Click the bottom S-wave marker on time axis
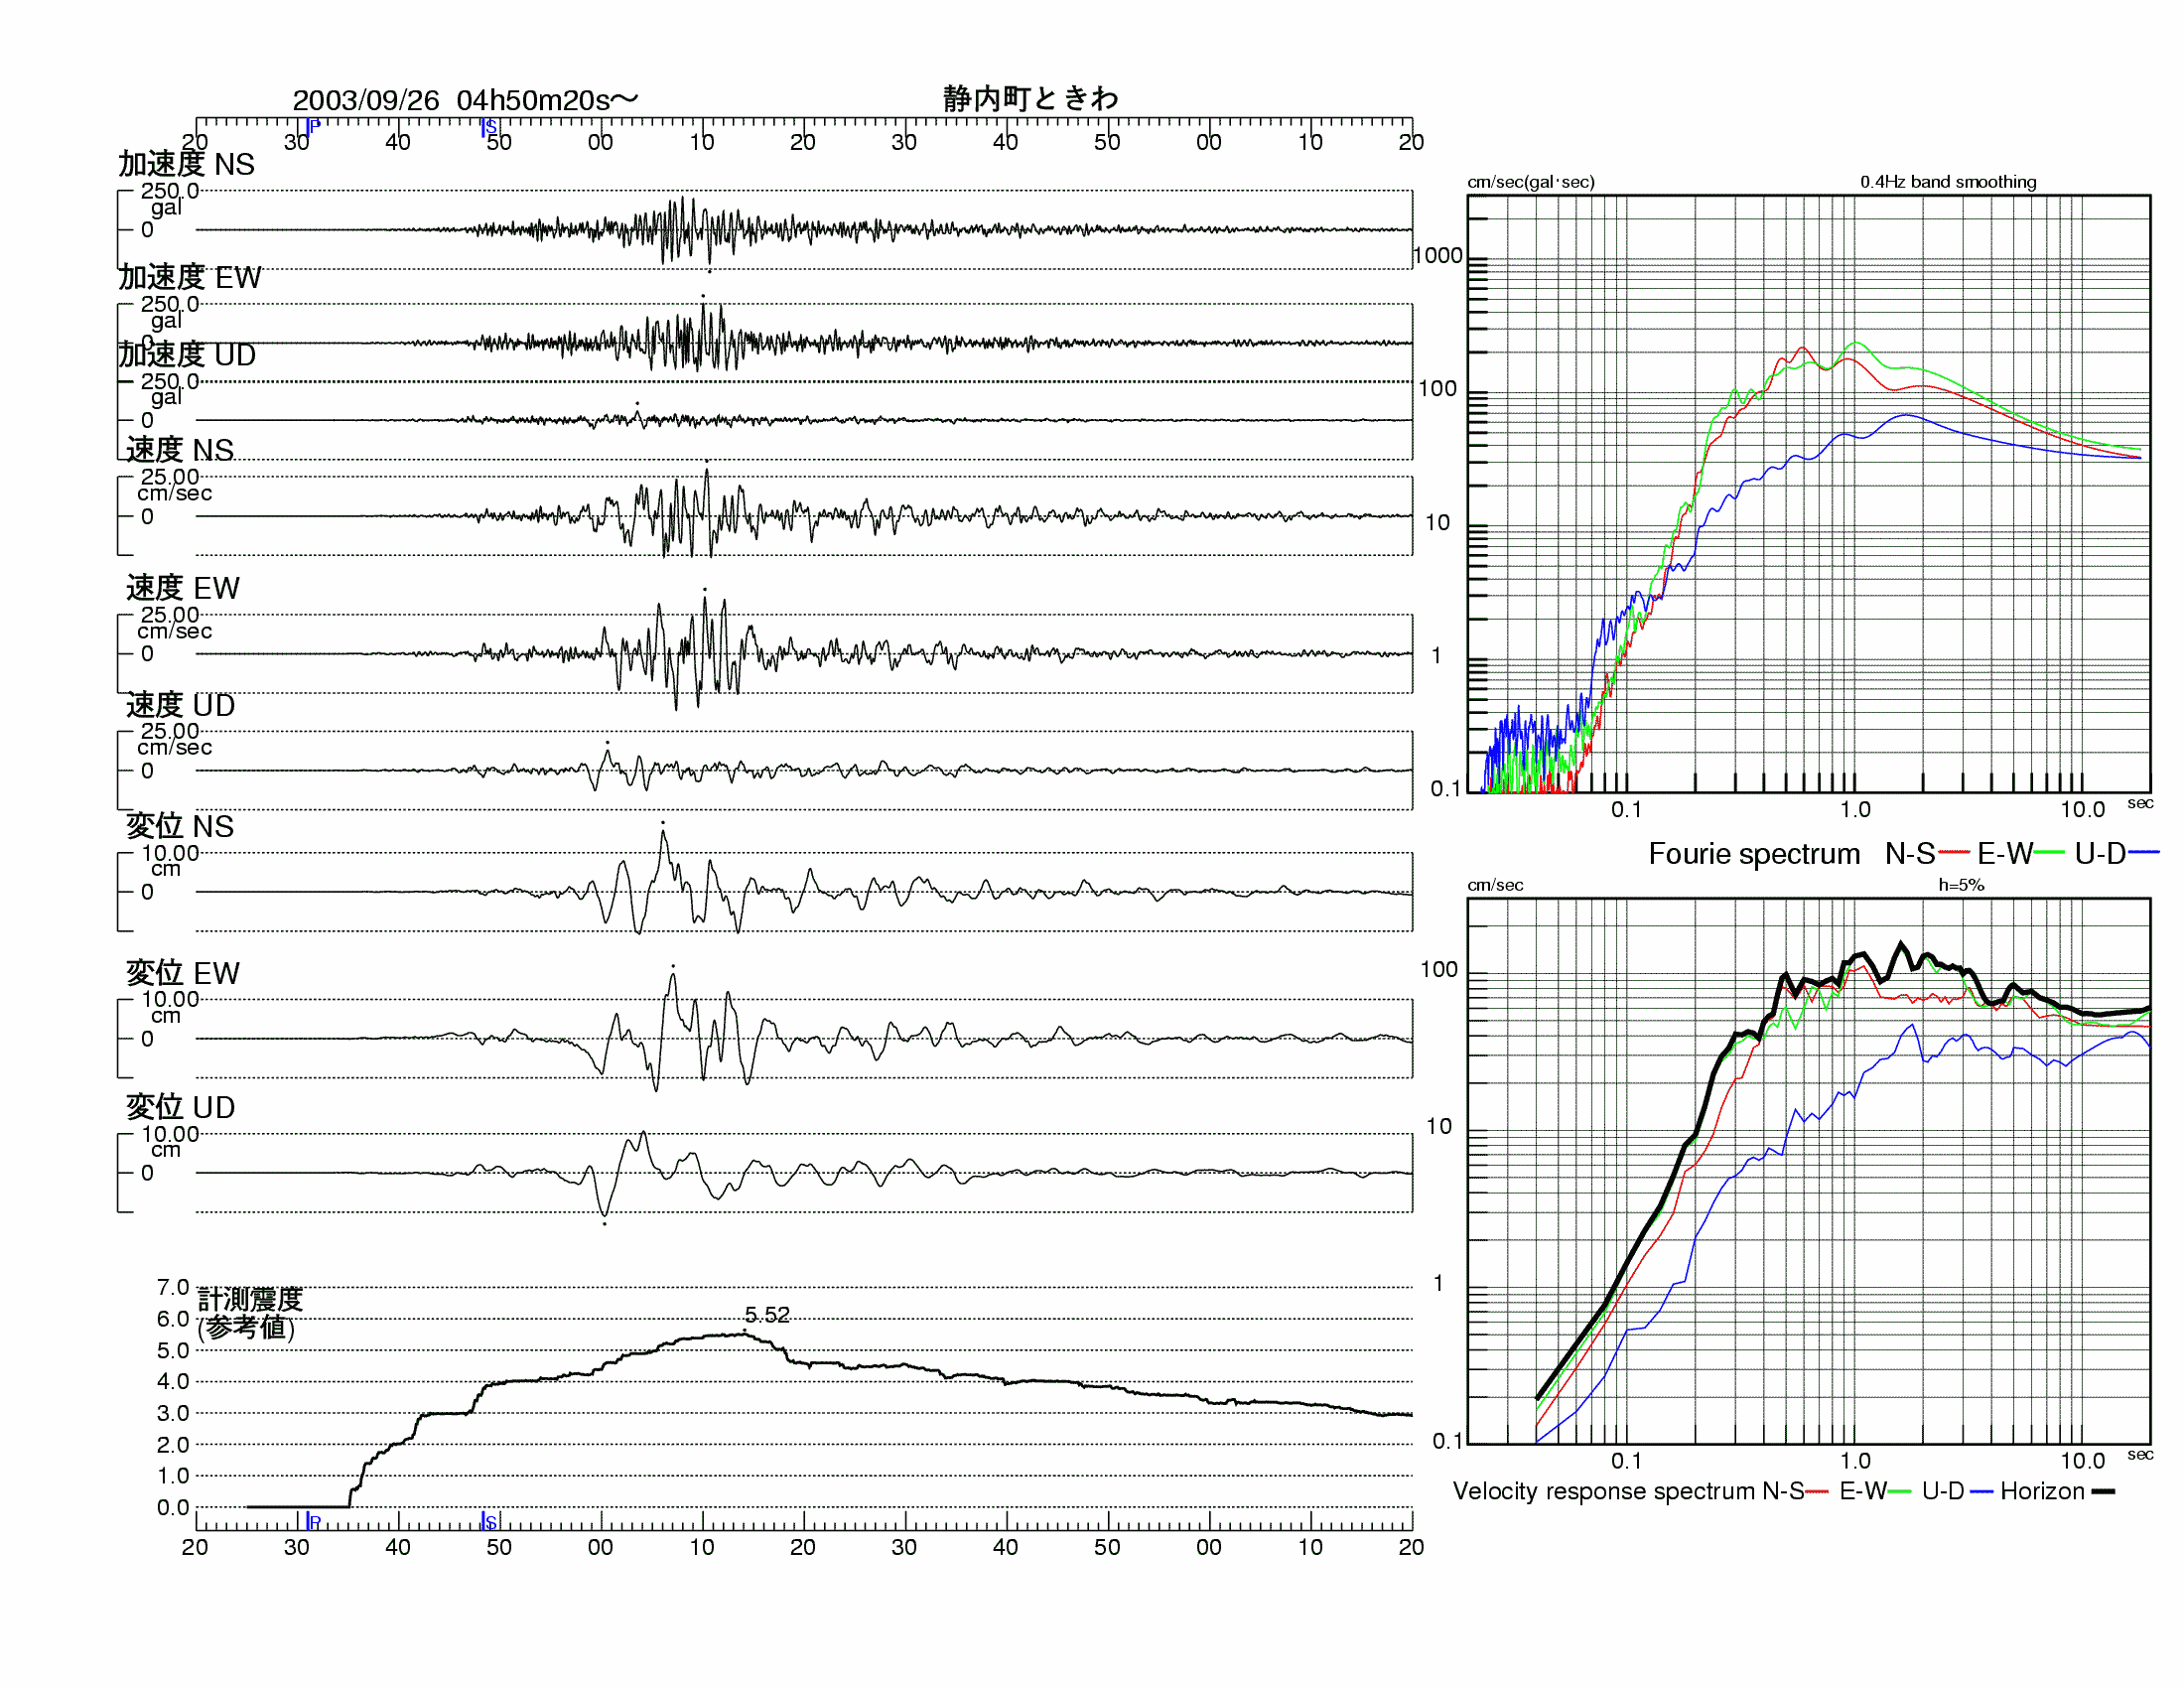The image size is (2184, 1688). 488,1521
